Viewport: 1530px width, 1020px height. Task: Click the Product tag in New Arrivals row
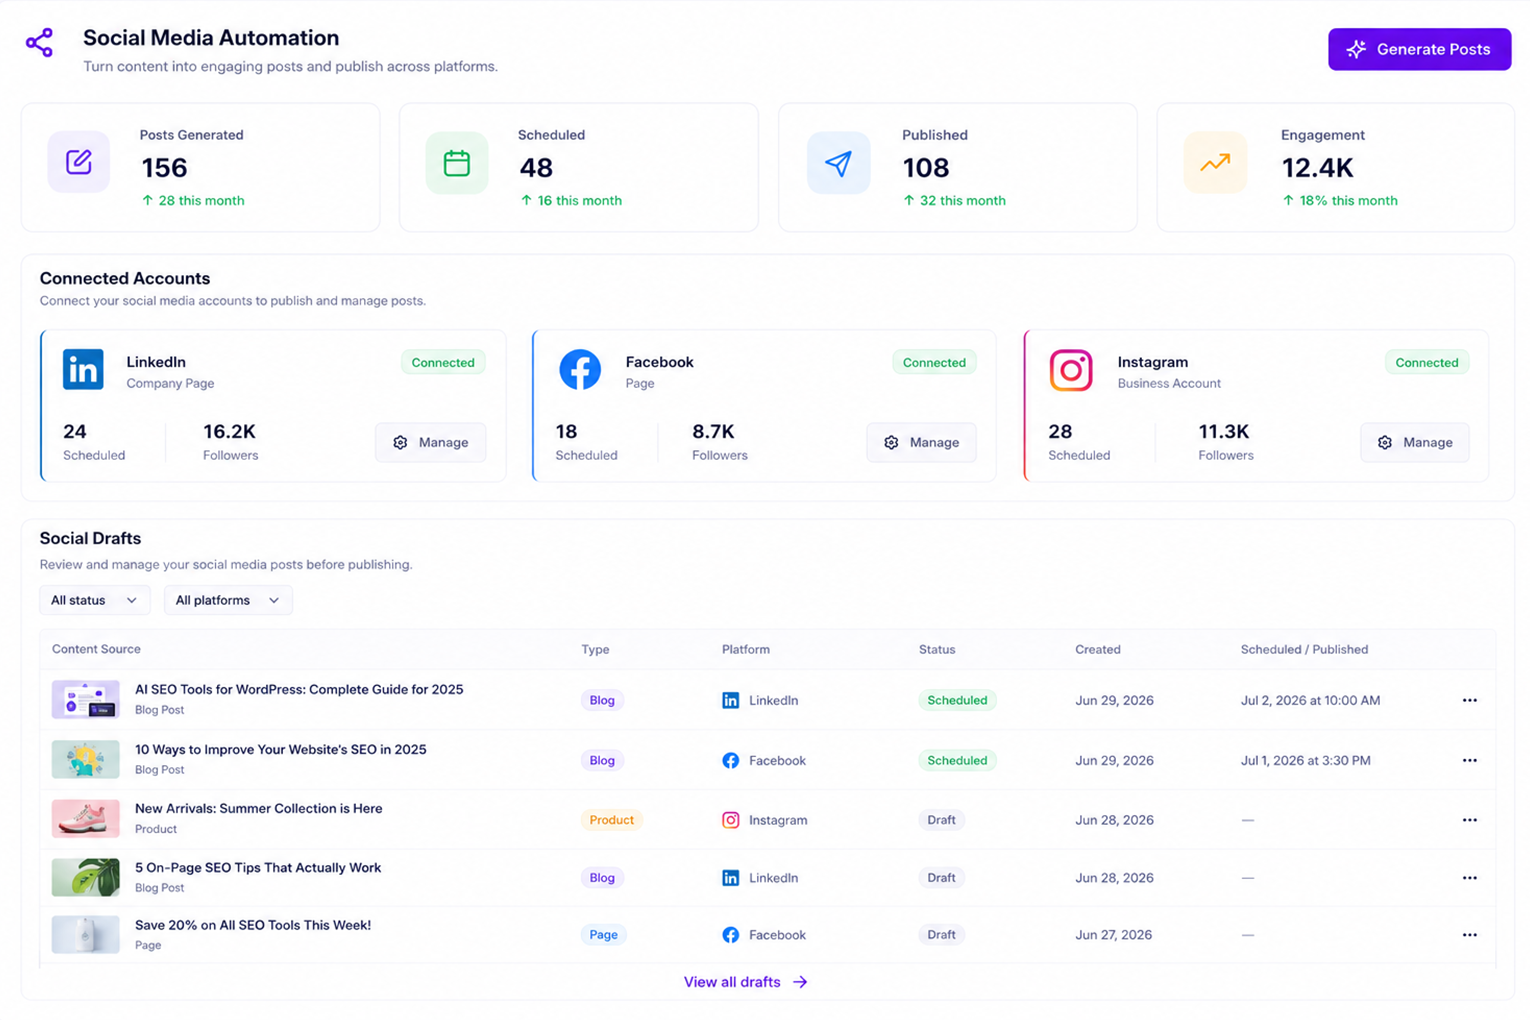click(612, 820)
